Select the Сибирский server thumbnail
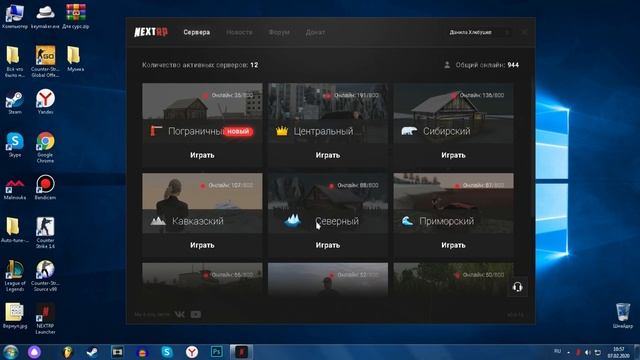This screenshot has width=640, height=360. 453,113
